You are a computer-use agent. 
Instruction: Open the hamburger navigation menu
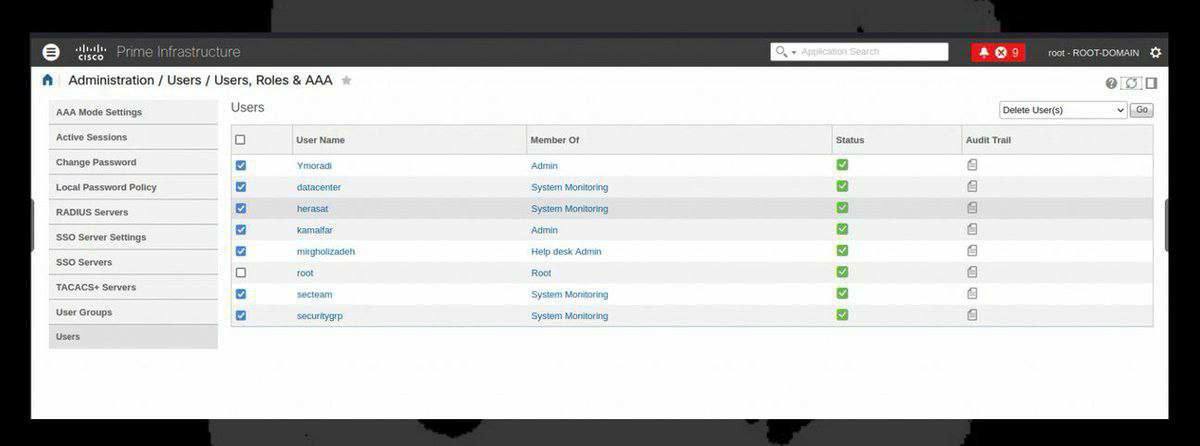pyautogui.click(x=51, y=52)
